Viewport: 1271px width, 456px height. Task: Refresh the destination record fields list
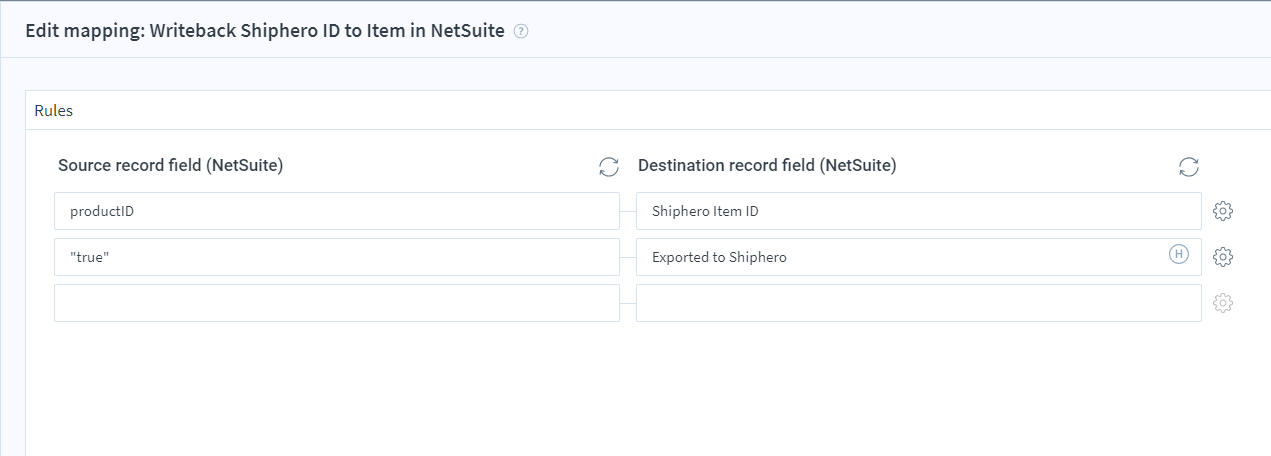point(1188,167)
